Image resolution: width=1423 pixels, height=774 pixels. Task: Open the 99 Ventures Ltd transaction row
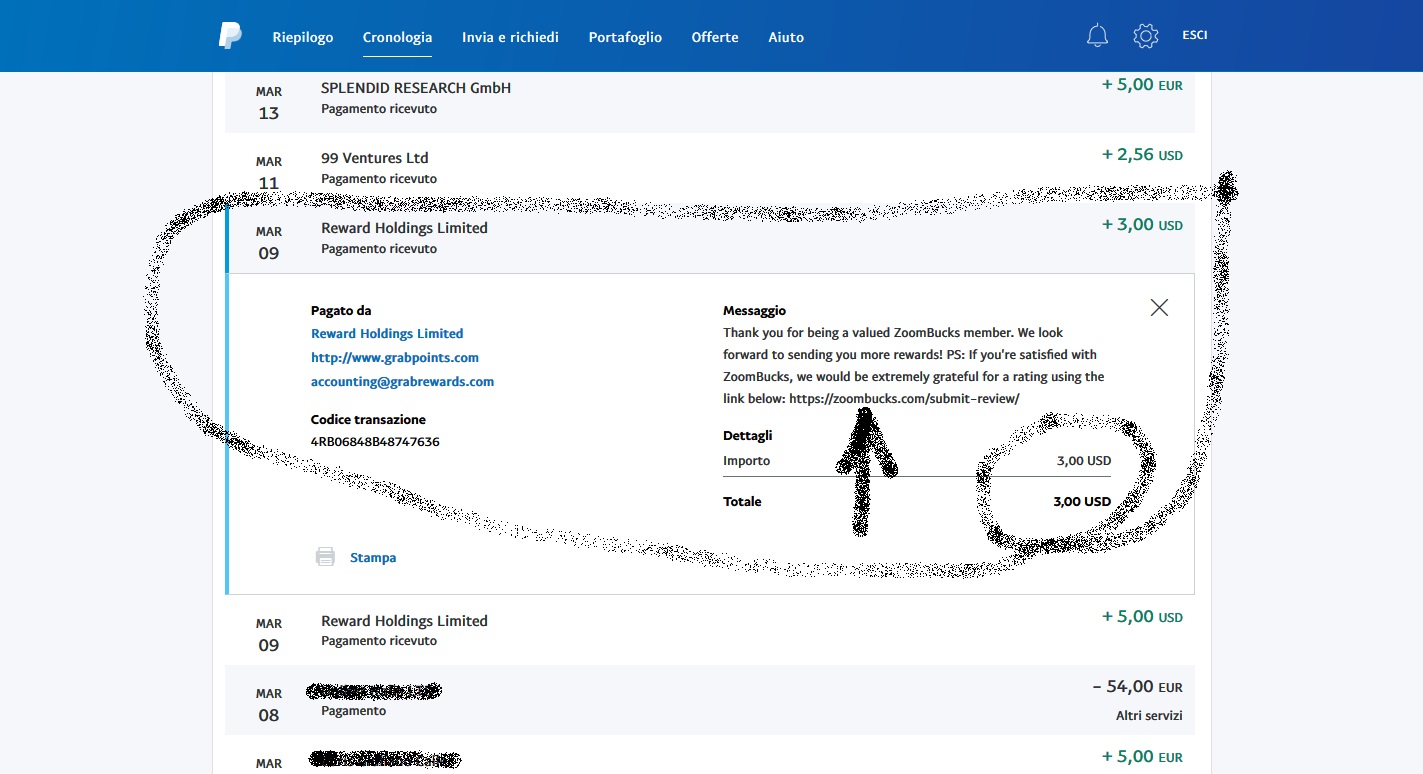coord(710,168)
